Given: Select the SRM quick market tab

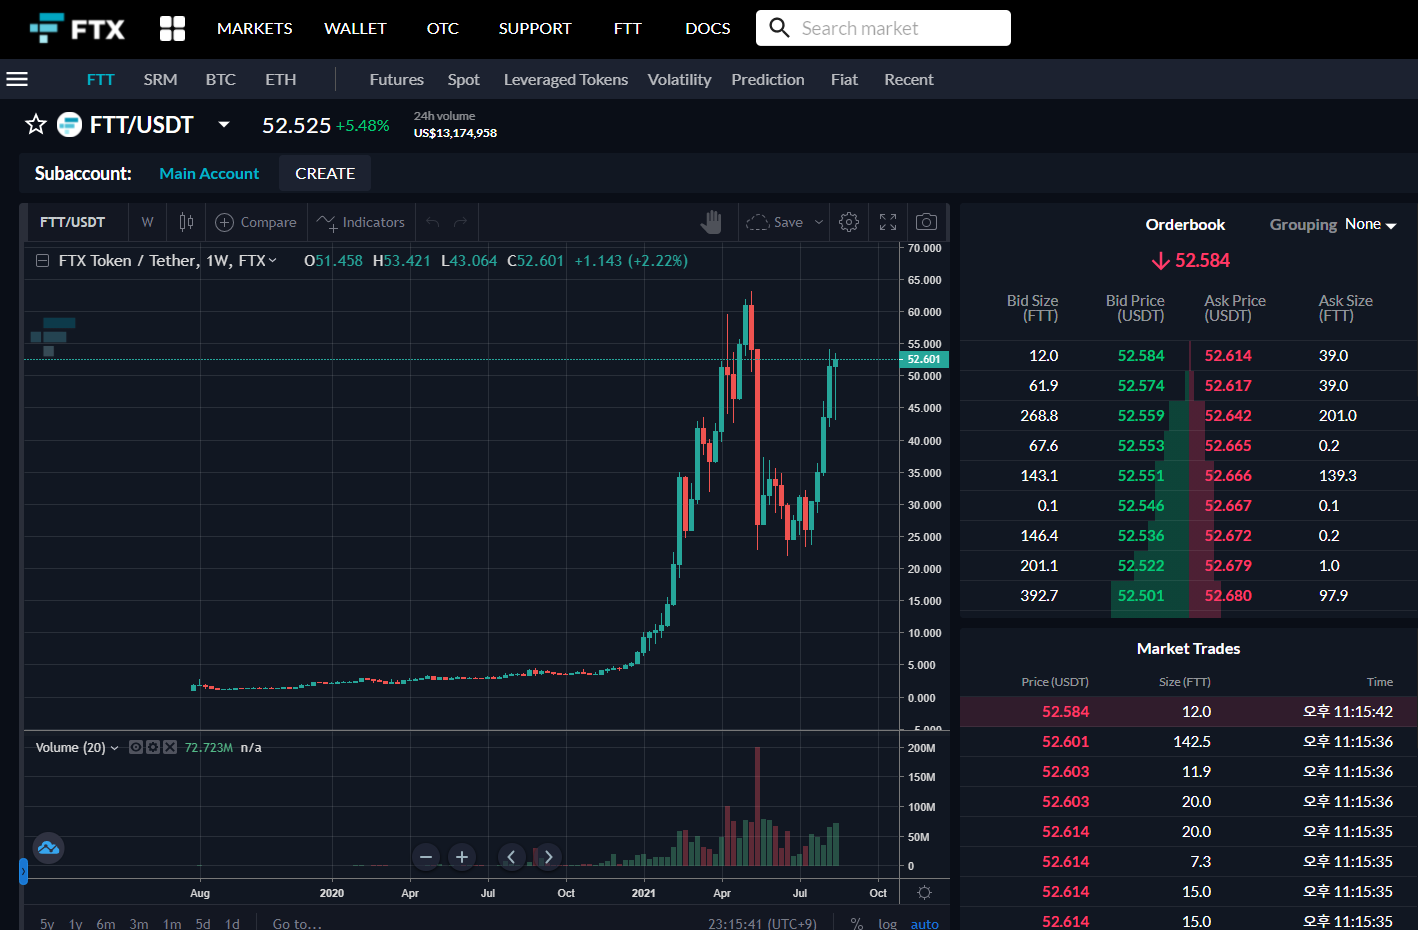Looking at the screenshot, I should (x=160, y=79).
